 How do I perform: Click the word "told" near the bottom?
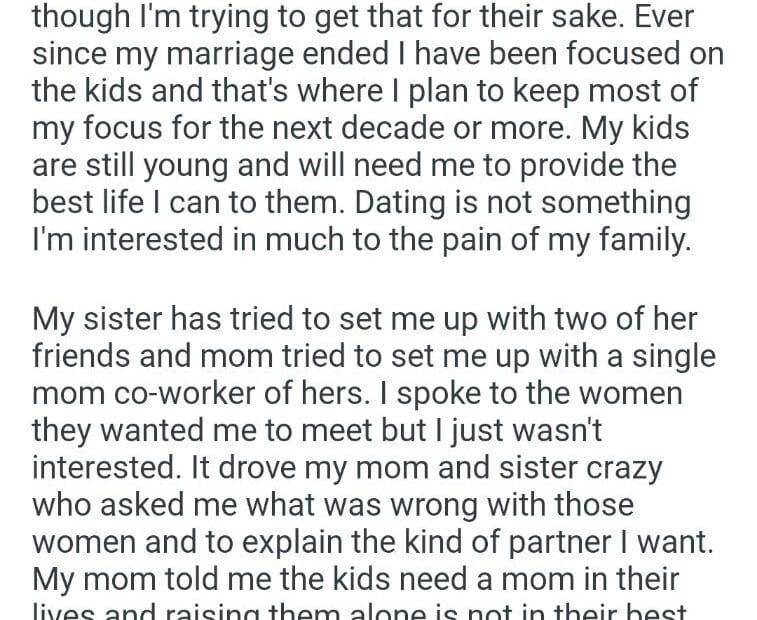[x=186, y=578]
